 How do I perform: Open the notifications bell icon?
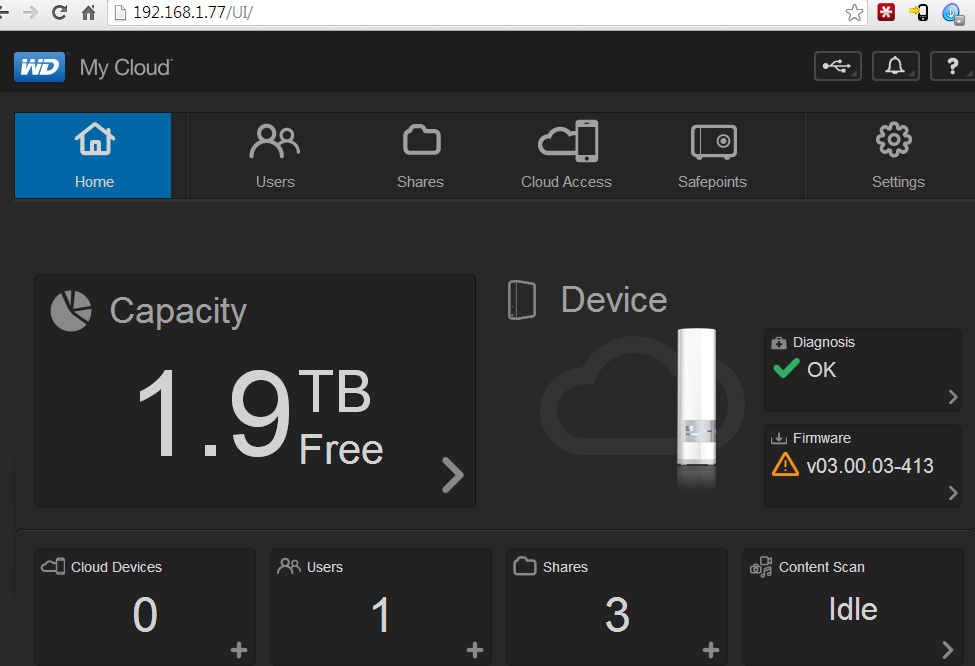coord(895,67)
